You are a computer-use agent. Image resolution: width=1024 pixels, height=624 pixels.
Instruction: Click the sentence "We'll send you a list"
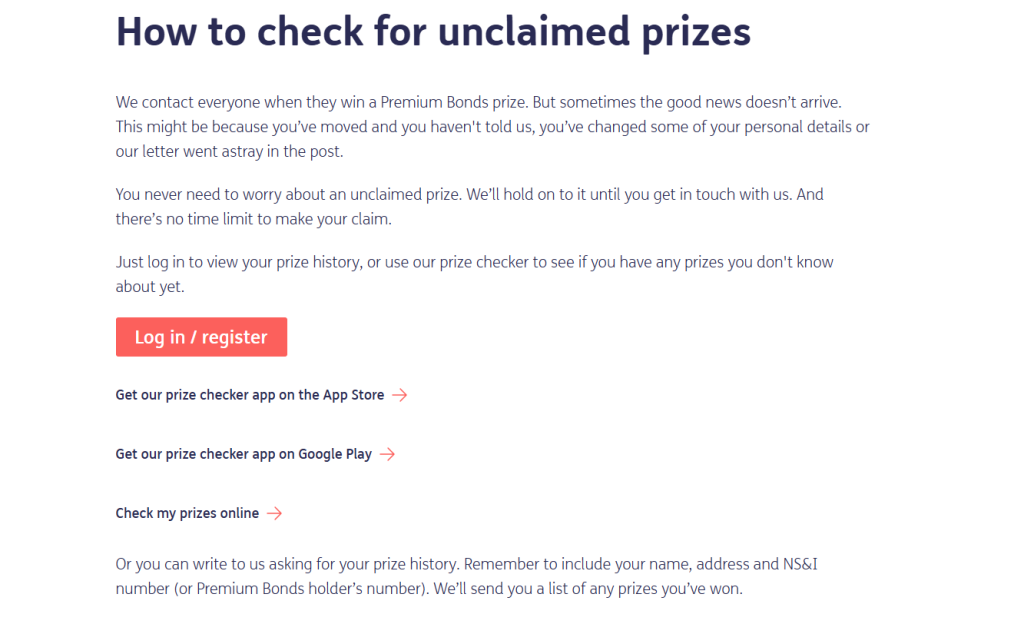click(x=590, y=589)
